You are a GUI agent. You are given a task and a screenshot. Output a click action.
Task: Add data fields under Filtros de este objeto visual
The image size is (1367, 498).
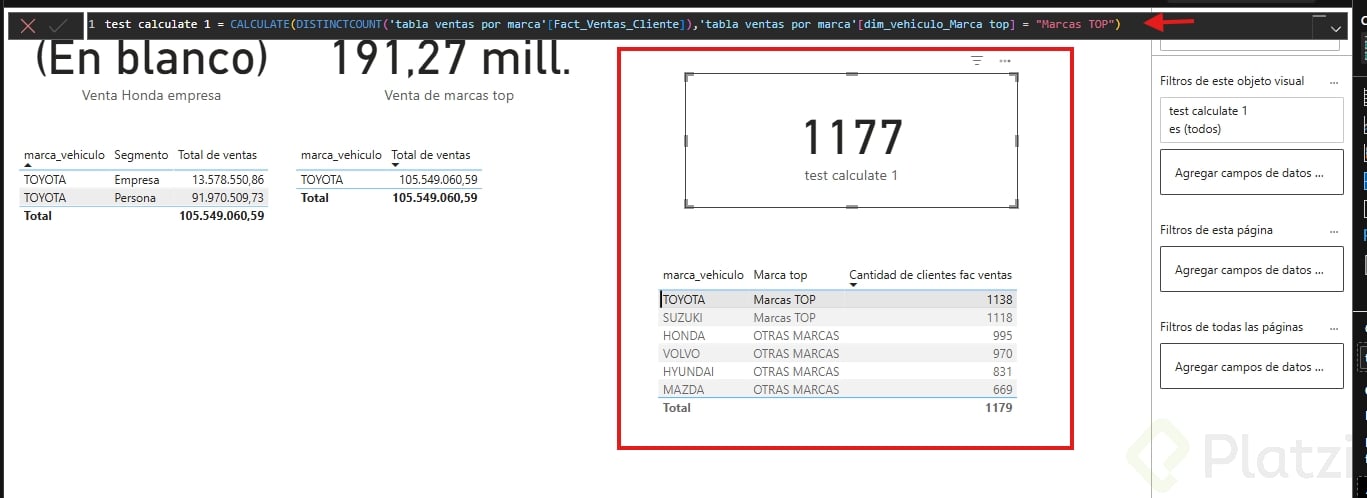(1251, 173)
